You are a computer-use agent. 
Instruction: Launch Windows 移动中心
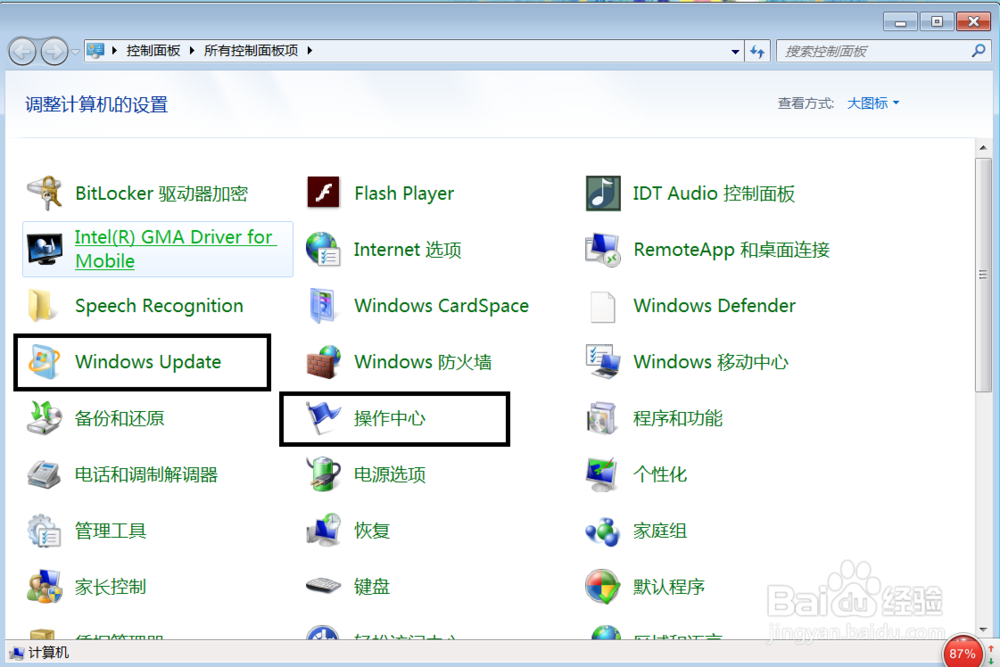coord(714,361)
